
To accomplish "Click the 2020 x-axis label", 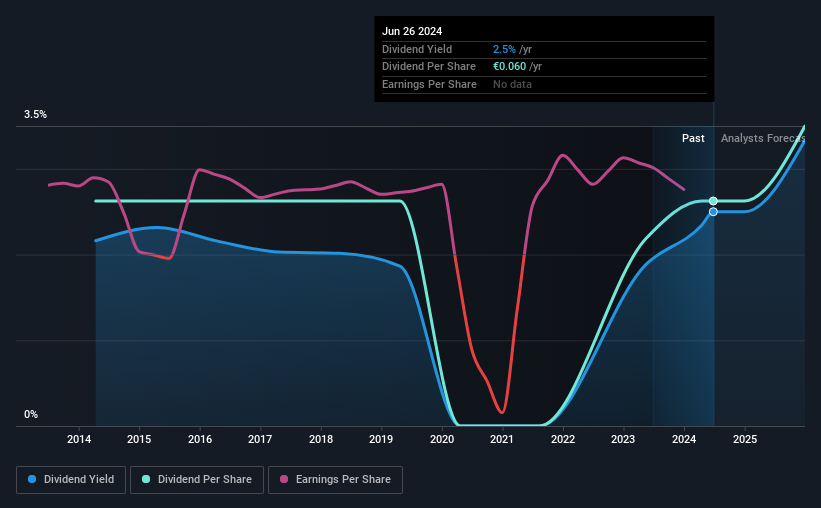I will [442, 439].
